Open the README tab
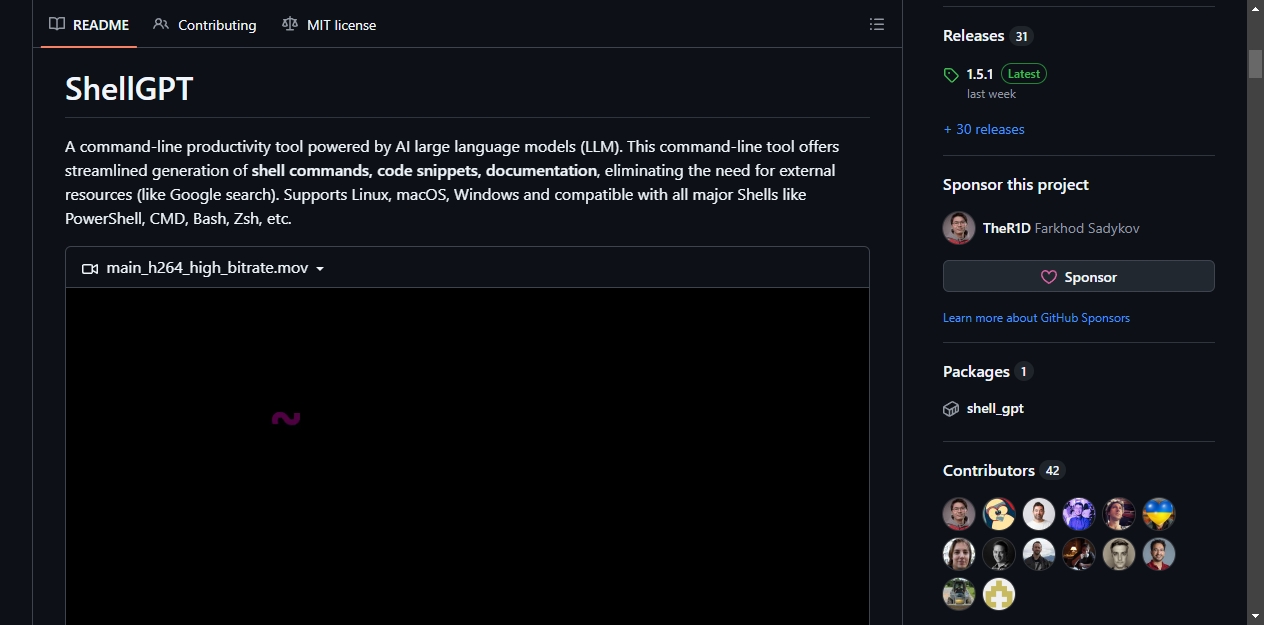 (x=89, y=25)
